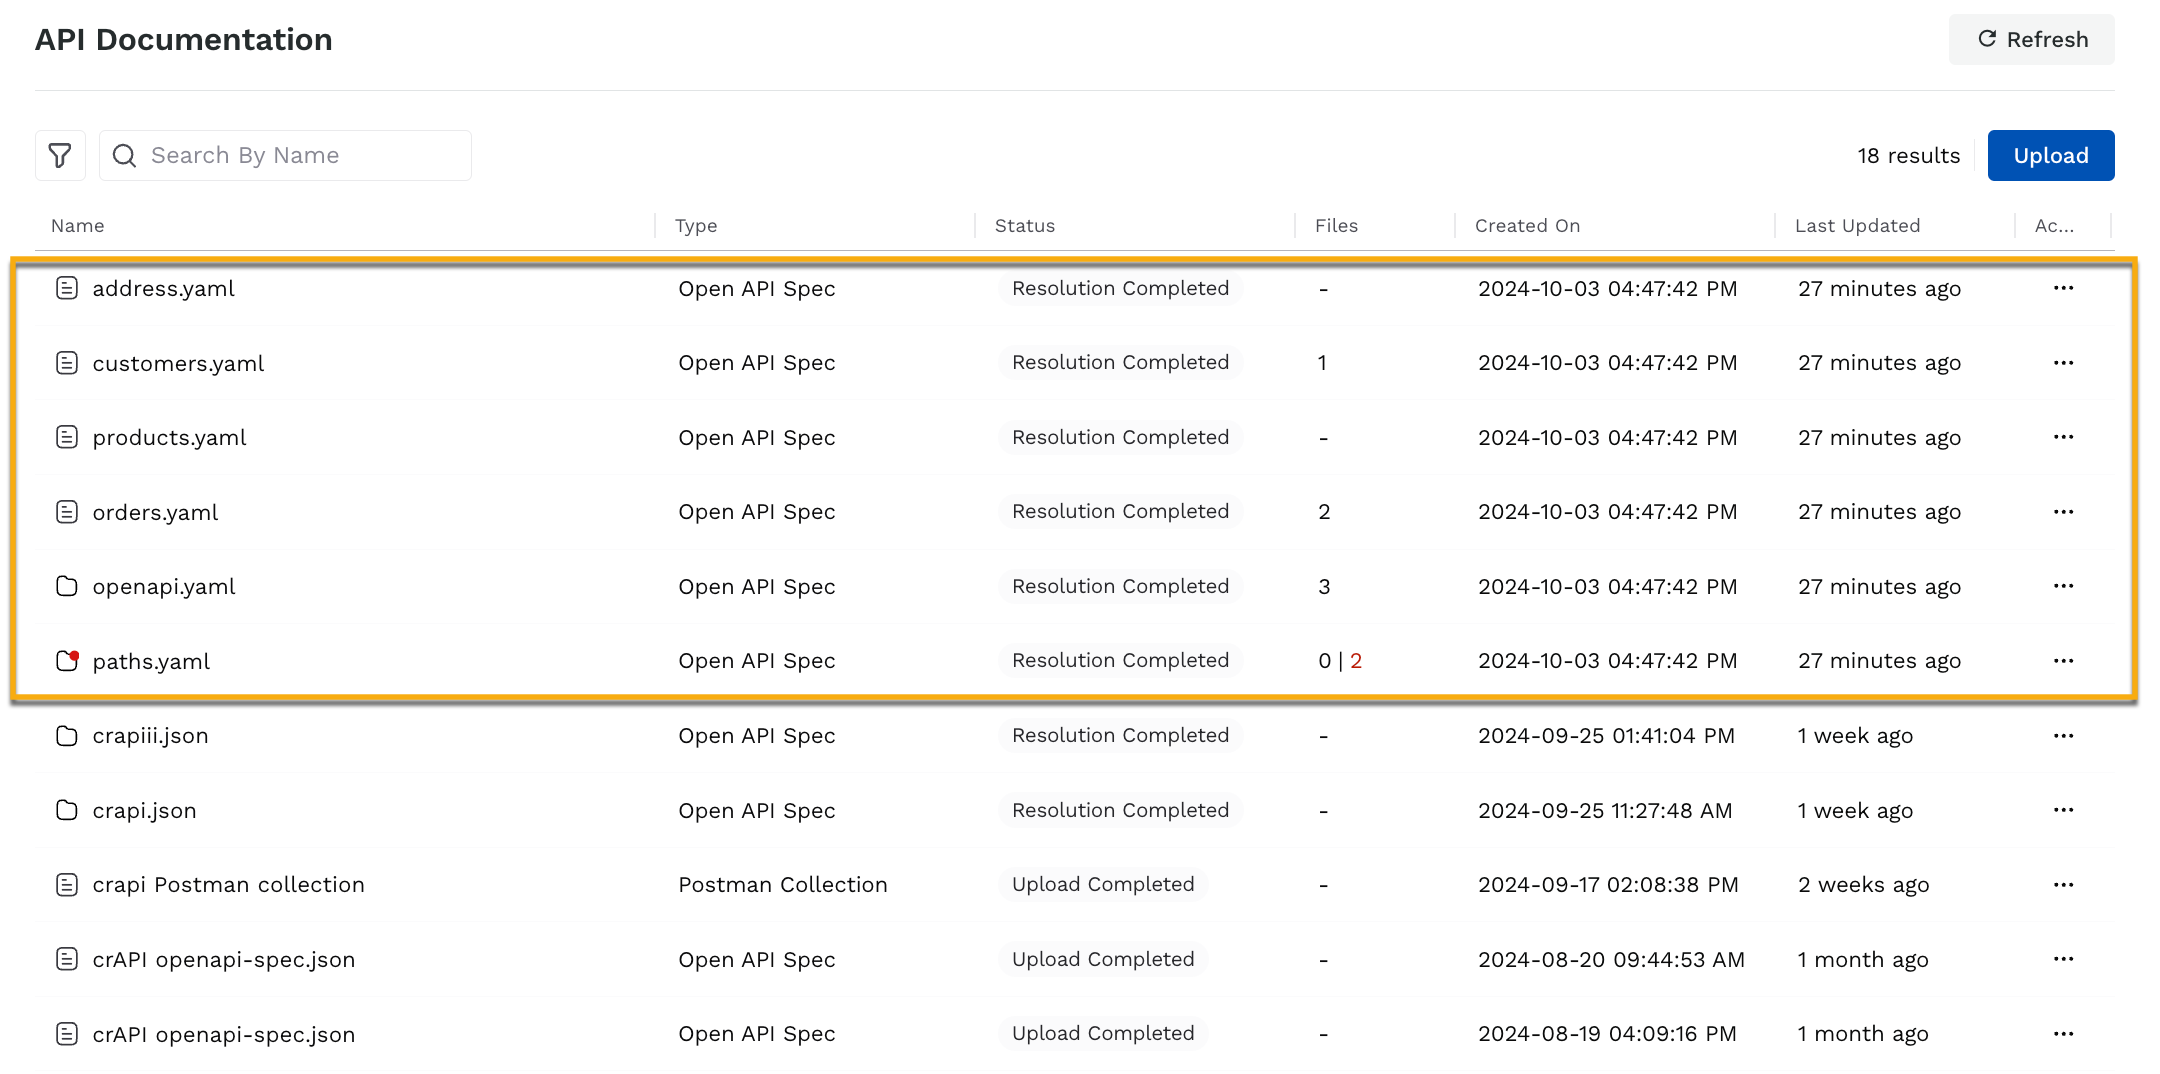Click files count 1 for customers.yaml
Screen dimensions: 2160x1074
click(1322, 363)
